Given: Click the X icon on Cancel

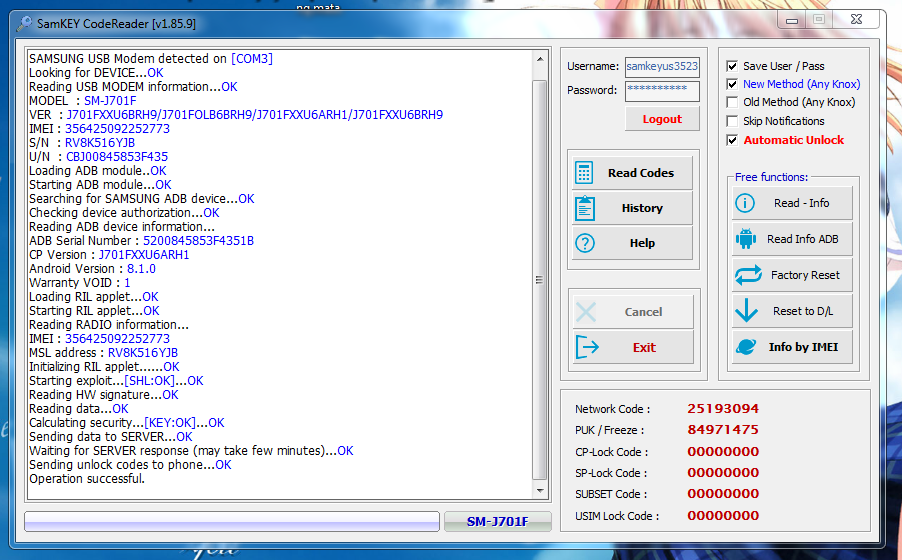Looking at the screenshot, I should click(x=586, y=313).
